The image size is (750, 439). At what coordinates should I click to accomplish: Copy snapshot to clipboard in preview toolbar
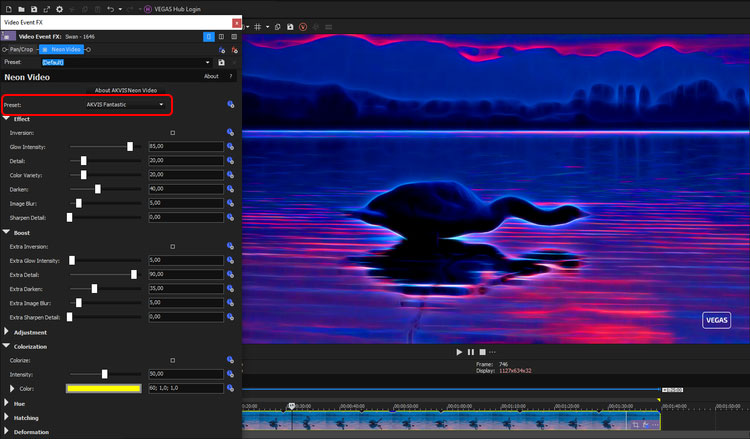tap(277, 27)
